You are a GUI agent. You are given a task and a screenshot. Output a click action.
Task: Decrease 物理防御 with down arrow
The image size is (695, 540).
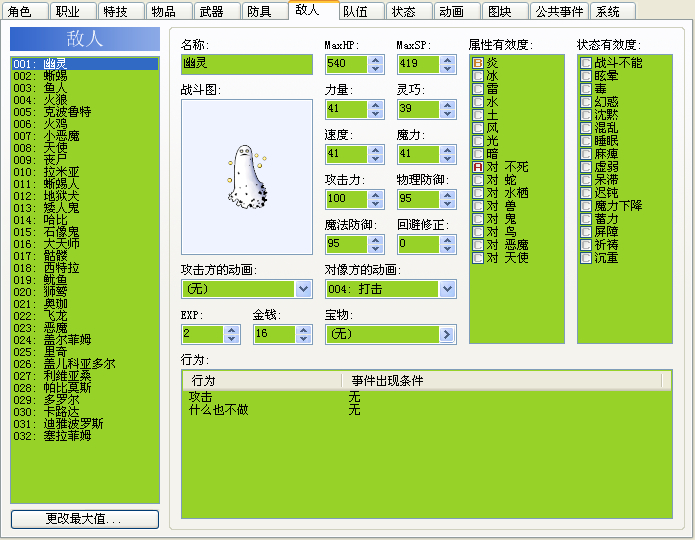(448, 203)
